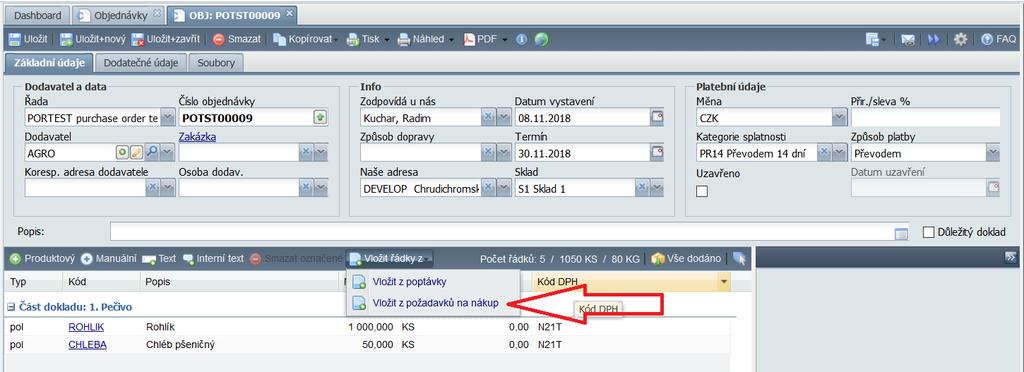Screen dimensions: 1024x372
Task: Click the green refresh globe icon
Action: (x=541, y=39)
